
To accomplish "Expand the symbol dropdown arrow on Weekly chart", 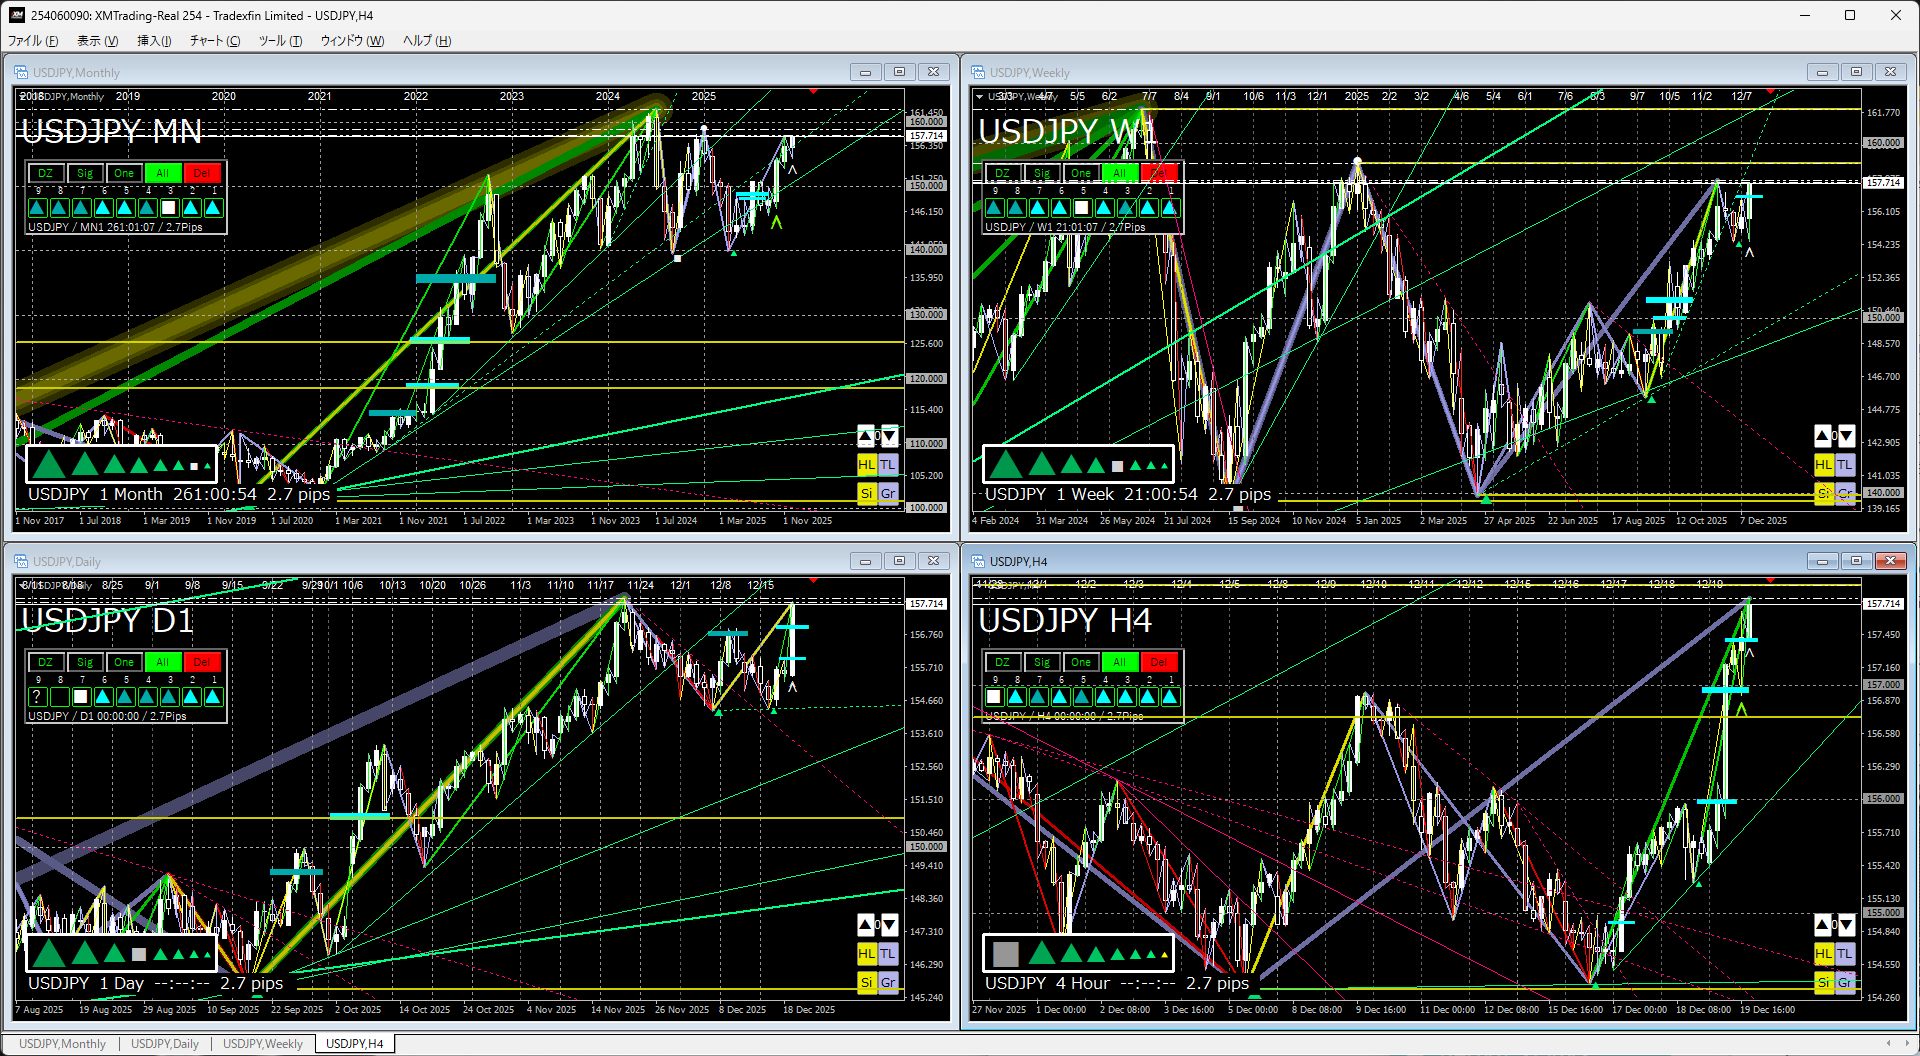I will (x=979, y=97).
